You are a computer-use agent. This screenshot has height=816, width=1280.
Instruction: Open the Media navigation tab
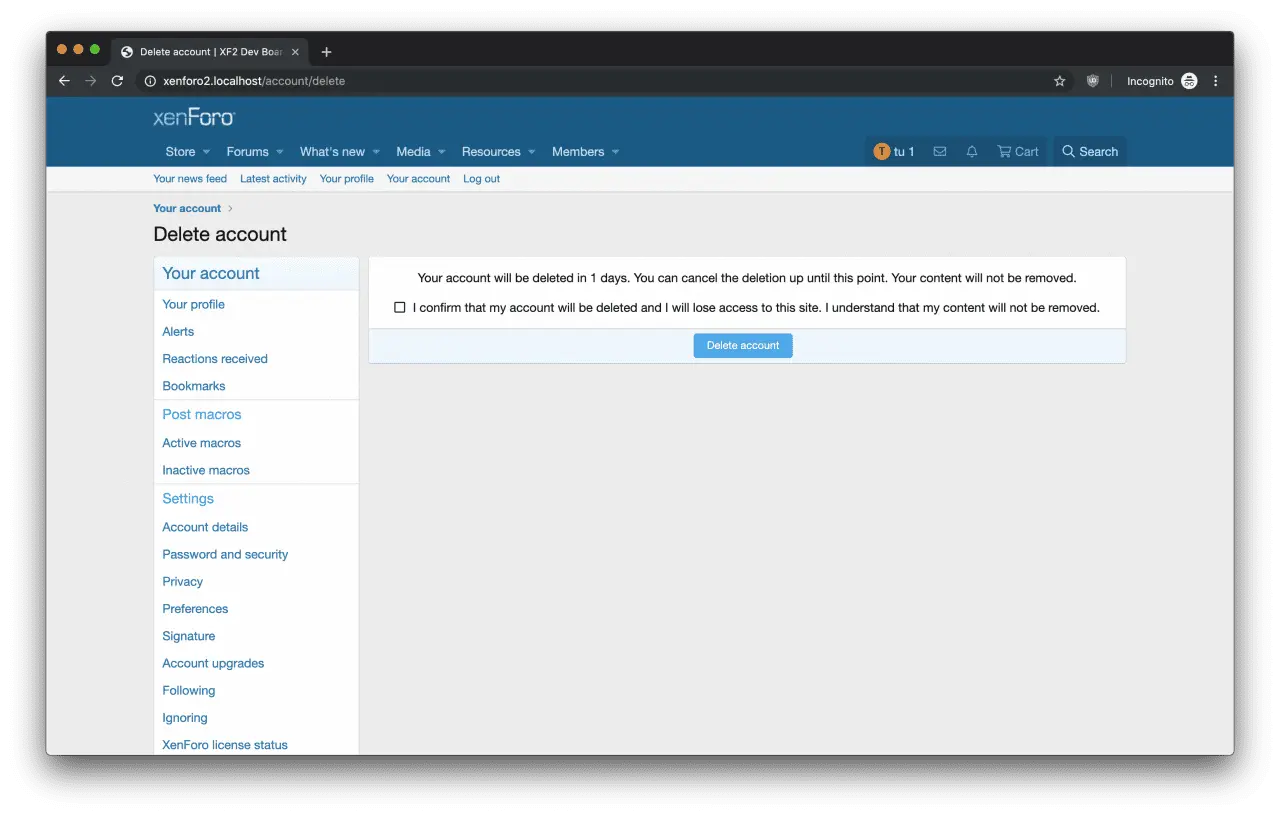[413, 152]
